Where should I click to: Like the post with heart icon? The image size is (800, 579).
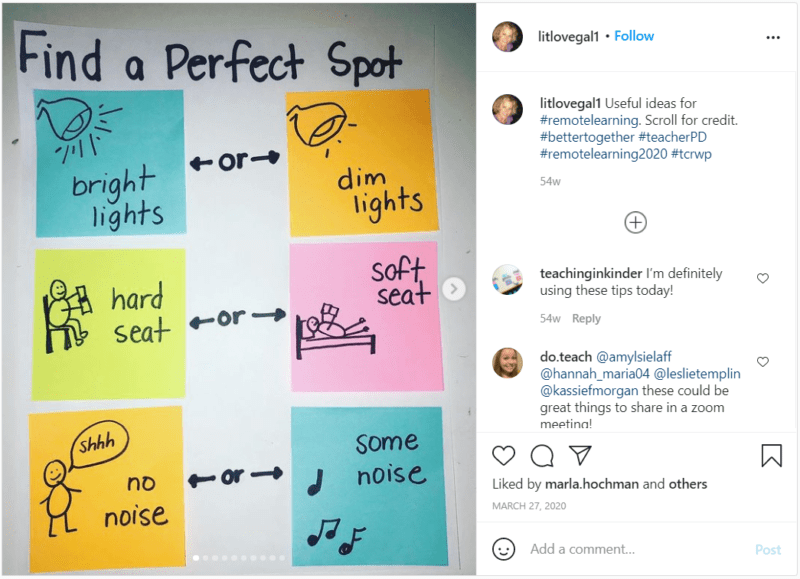click(504, 456)
